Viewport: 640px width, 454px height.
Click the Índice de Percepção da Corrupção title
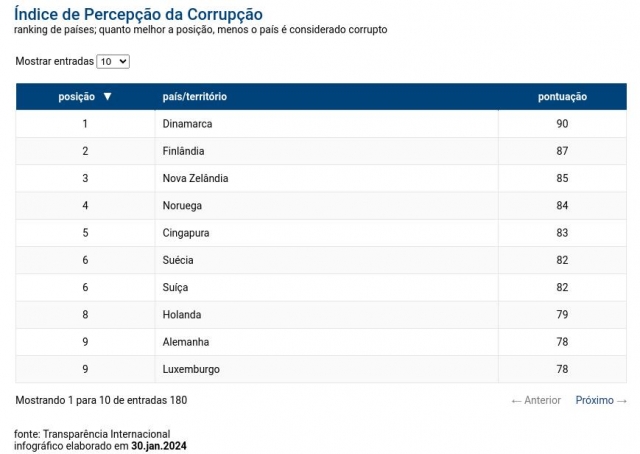pyautogui.click(x=138, y=14)
